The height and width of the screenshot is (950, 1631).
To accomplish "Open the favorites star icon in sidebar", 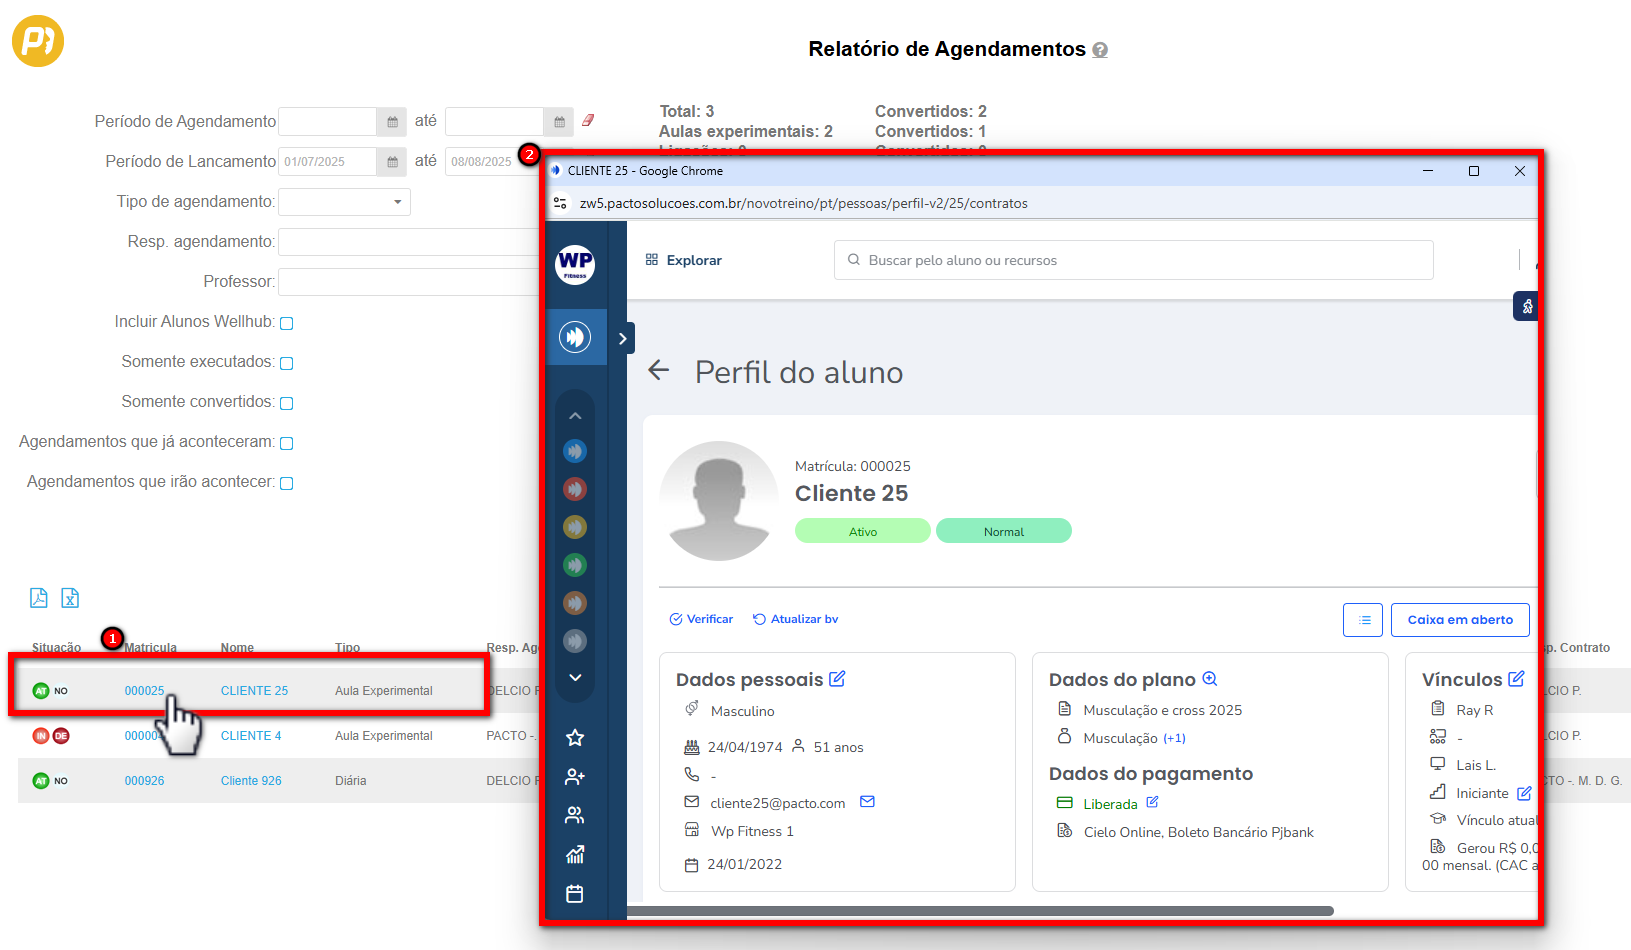I will [x=575, y=738].
